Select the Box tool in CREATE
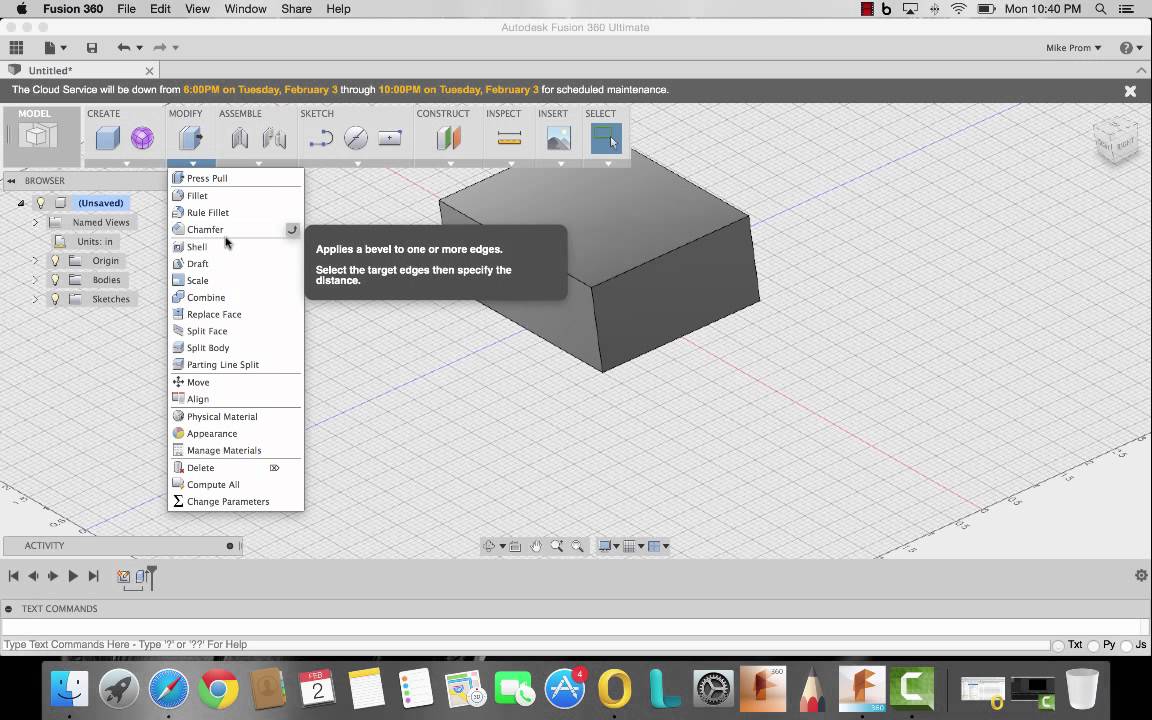This screenshot has height=720, width=1152. 108,137
